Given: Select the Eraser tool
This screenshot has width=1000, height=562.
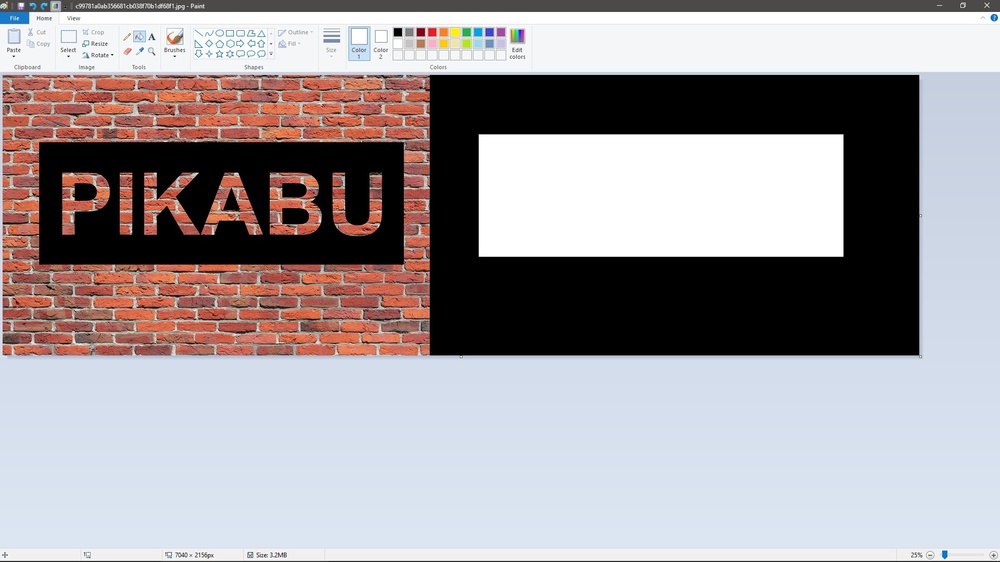Looking at the screenshot, I should pos(127,51).
